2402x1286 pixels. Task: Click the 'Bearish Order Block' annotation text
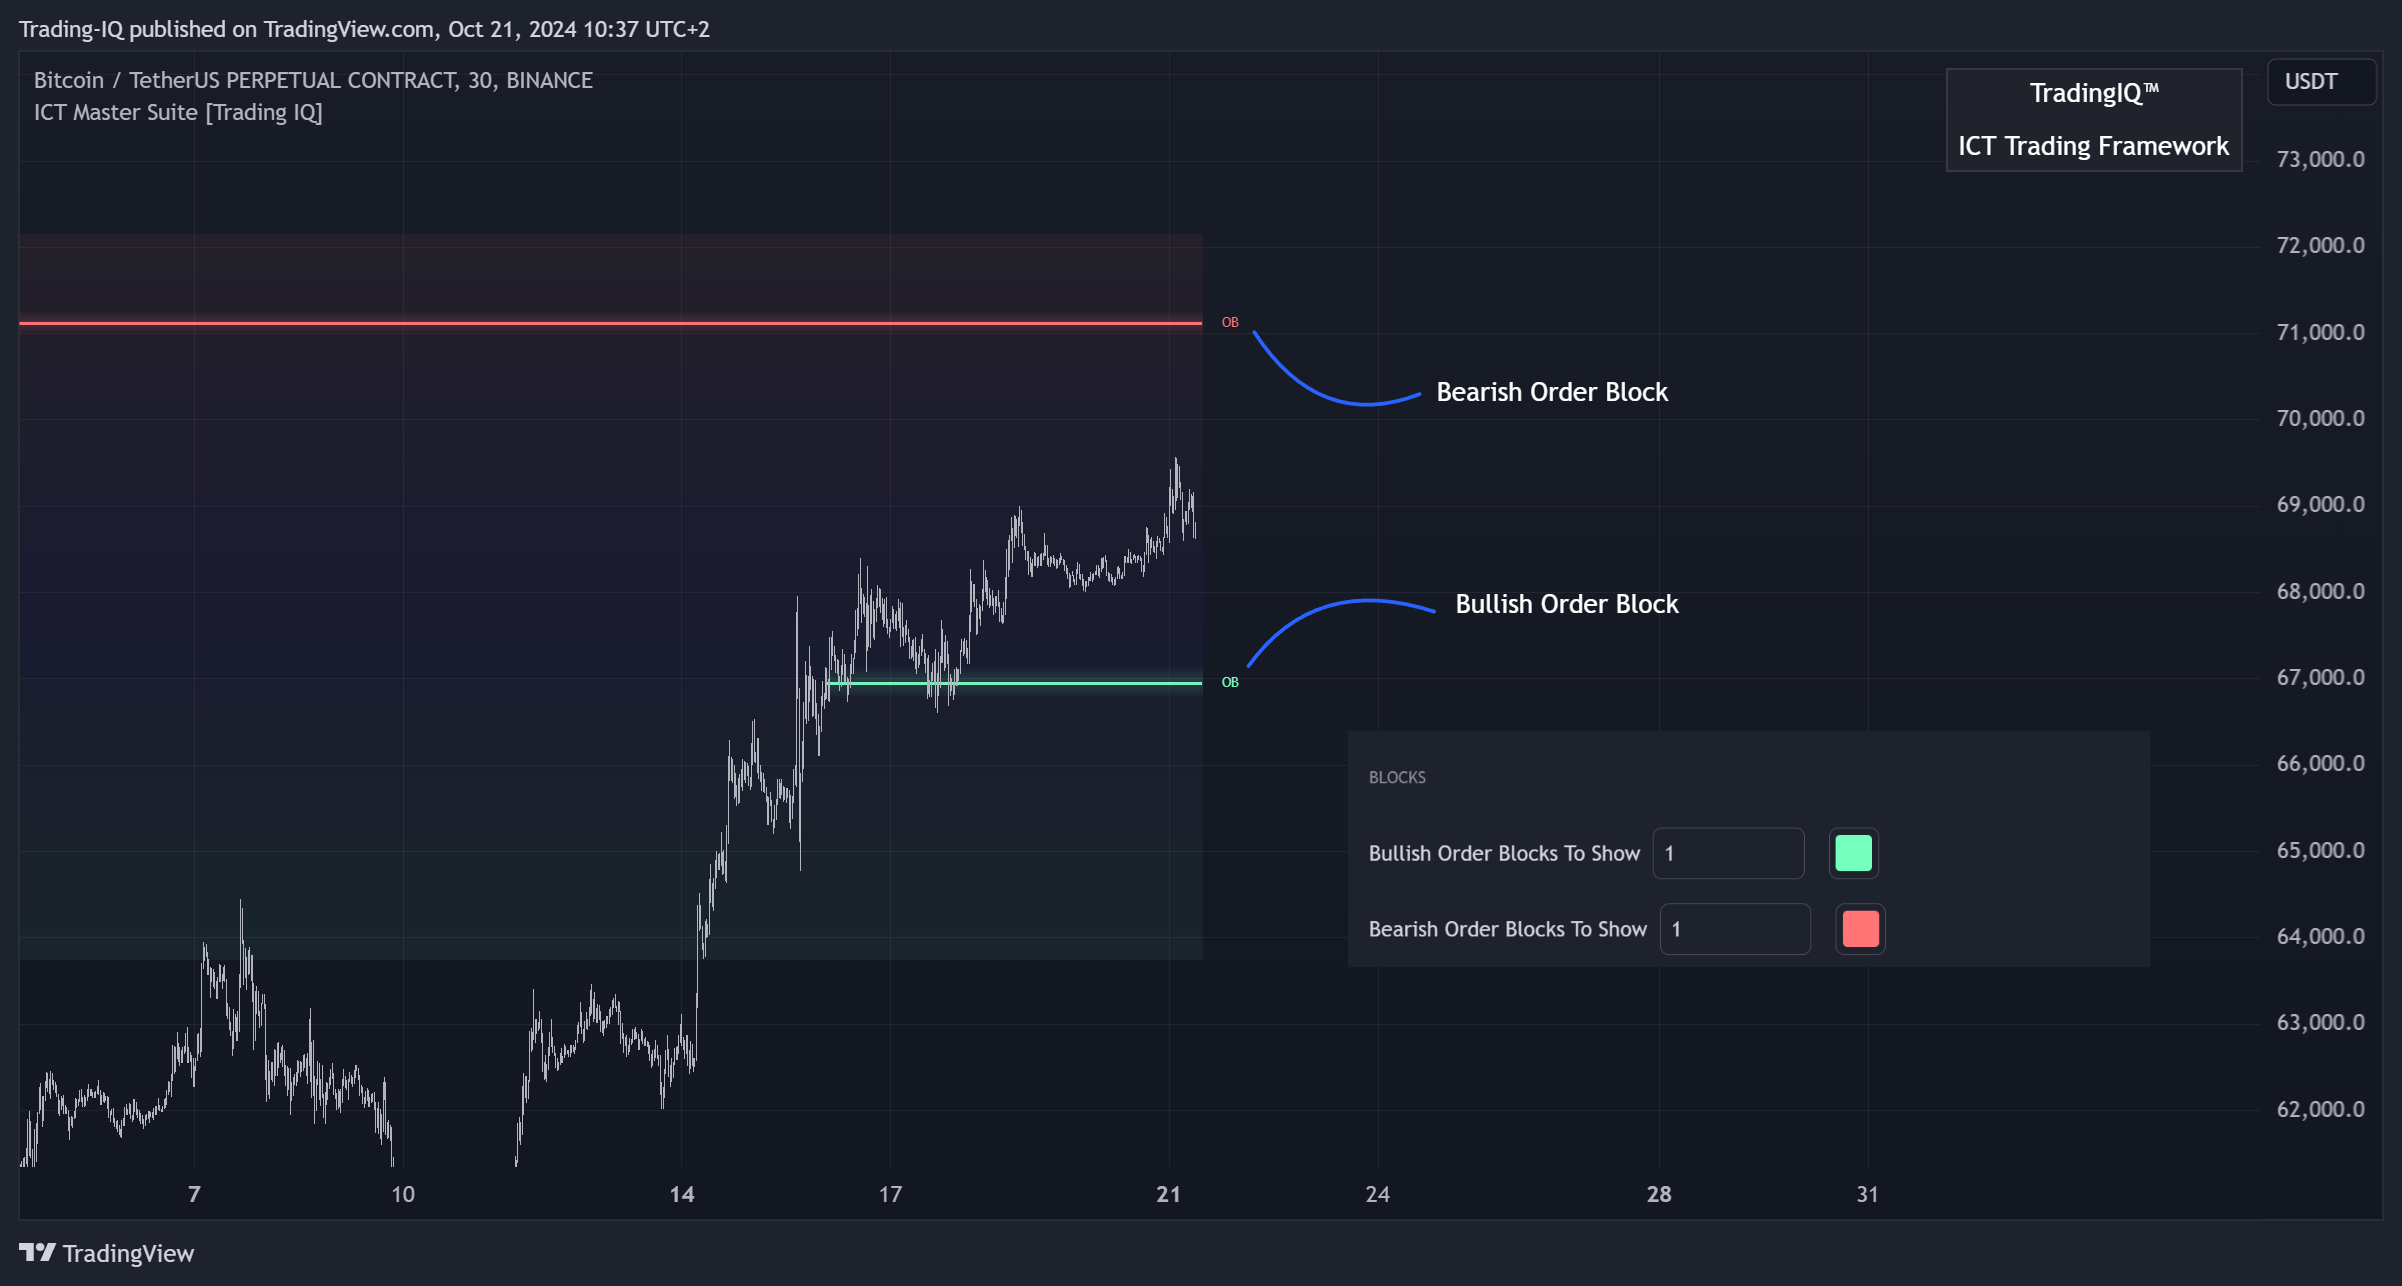1552,392
